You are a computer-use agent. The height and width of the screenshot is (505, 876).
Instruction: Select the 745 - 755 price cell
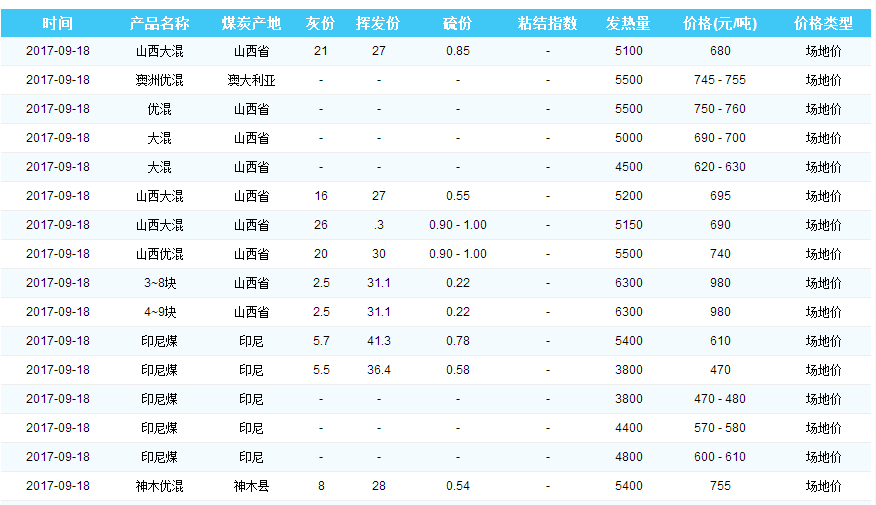click(x=719, y=80)
